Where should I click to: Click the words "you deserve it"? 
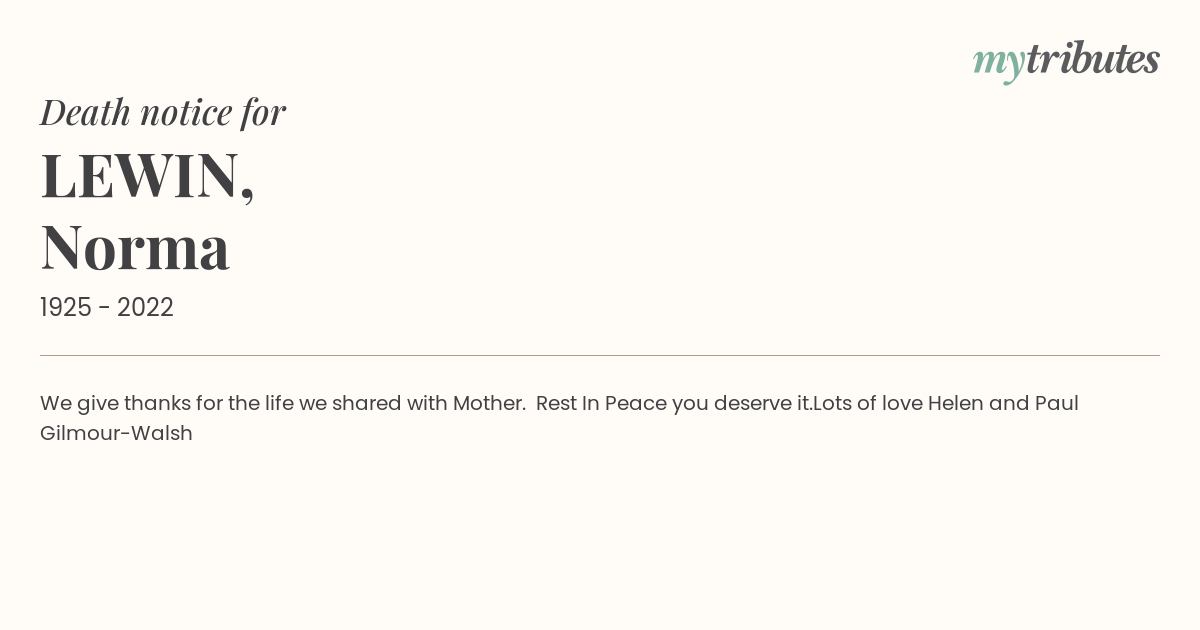[740, 404]
